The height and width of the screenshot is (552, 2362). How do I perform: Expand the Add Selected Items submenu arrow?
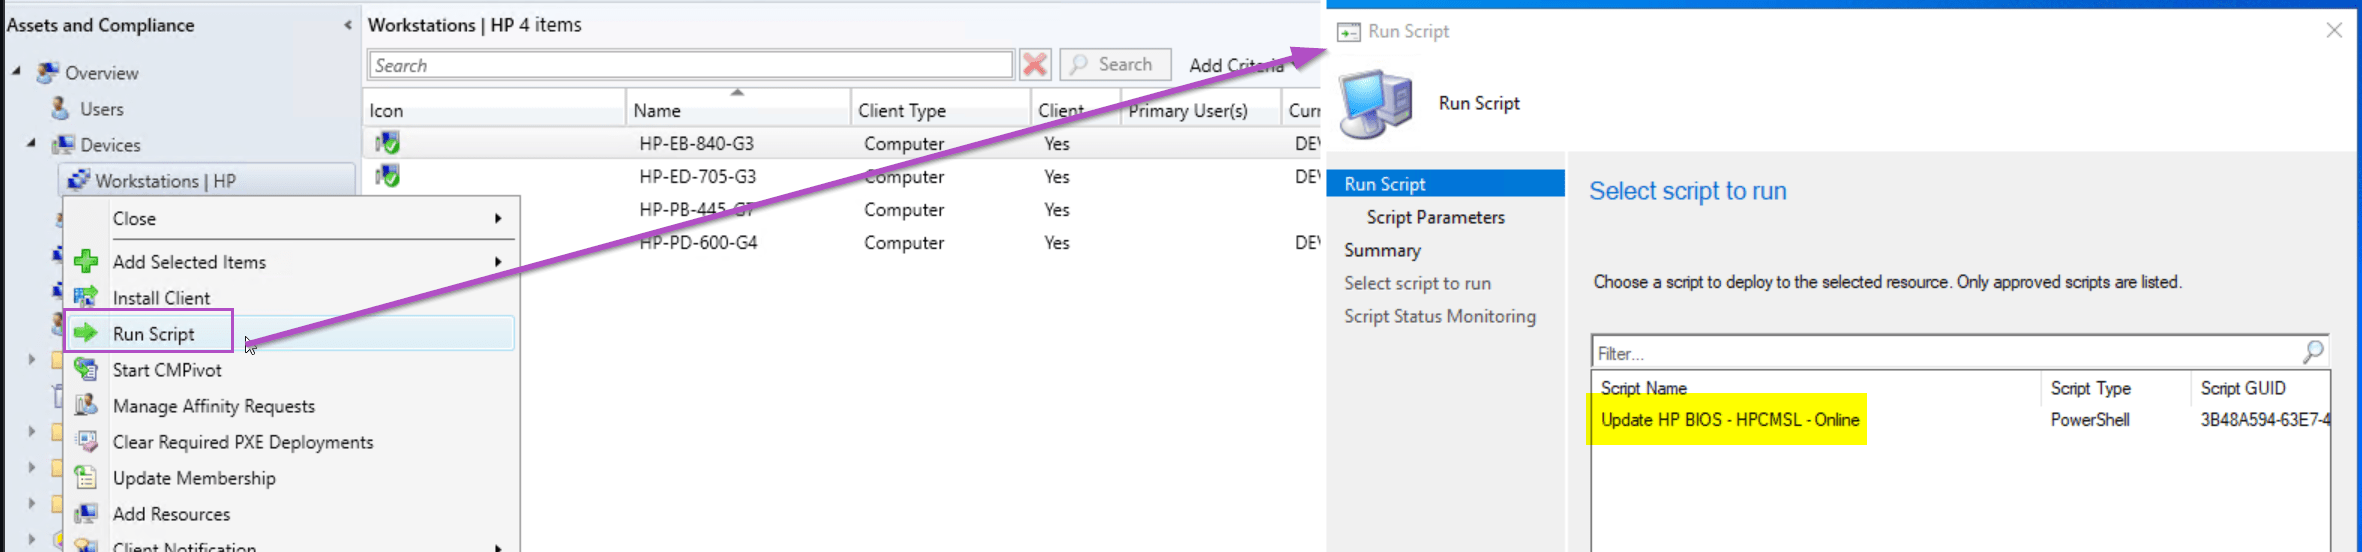point(498,262)
